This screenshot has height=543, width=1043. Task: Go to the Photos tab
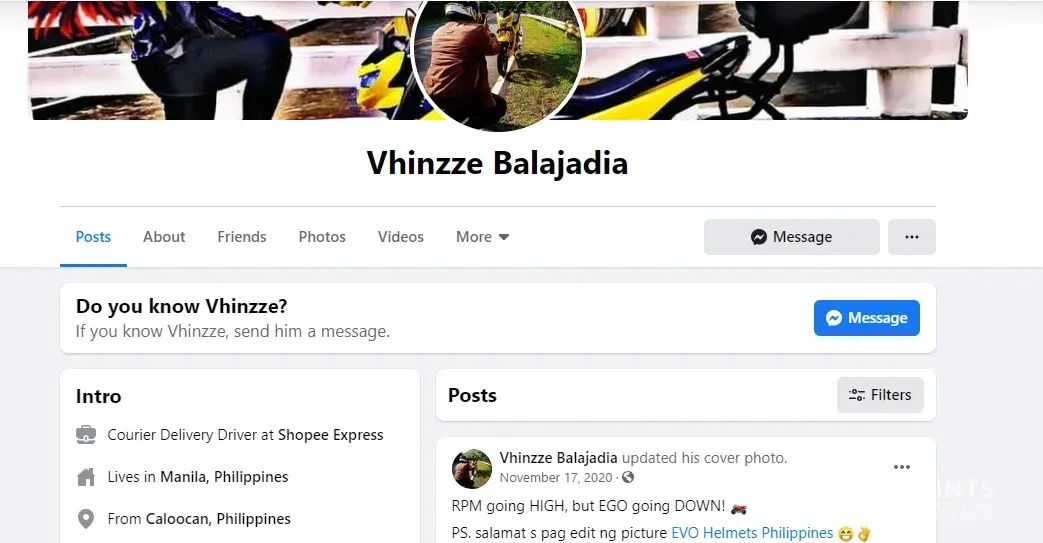[x=322, y=237]
